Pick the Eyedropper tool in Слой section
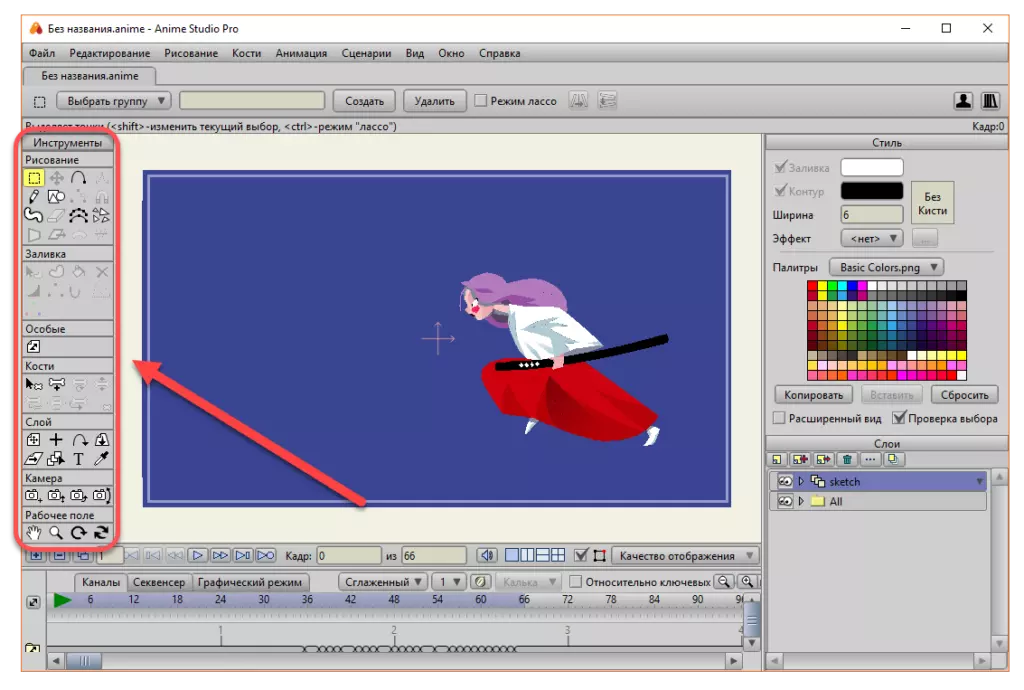The width and height of the screenshot is (1024, 690). point(101,459)
